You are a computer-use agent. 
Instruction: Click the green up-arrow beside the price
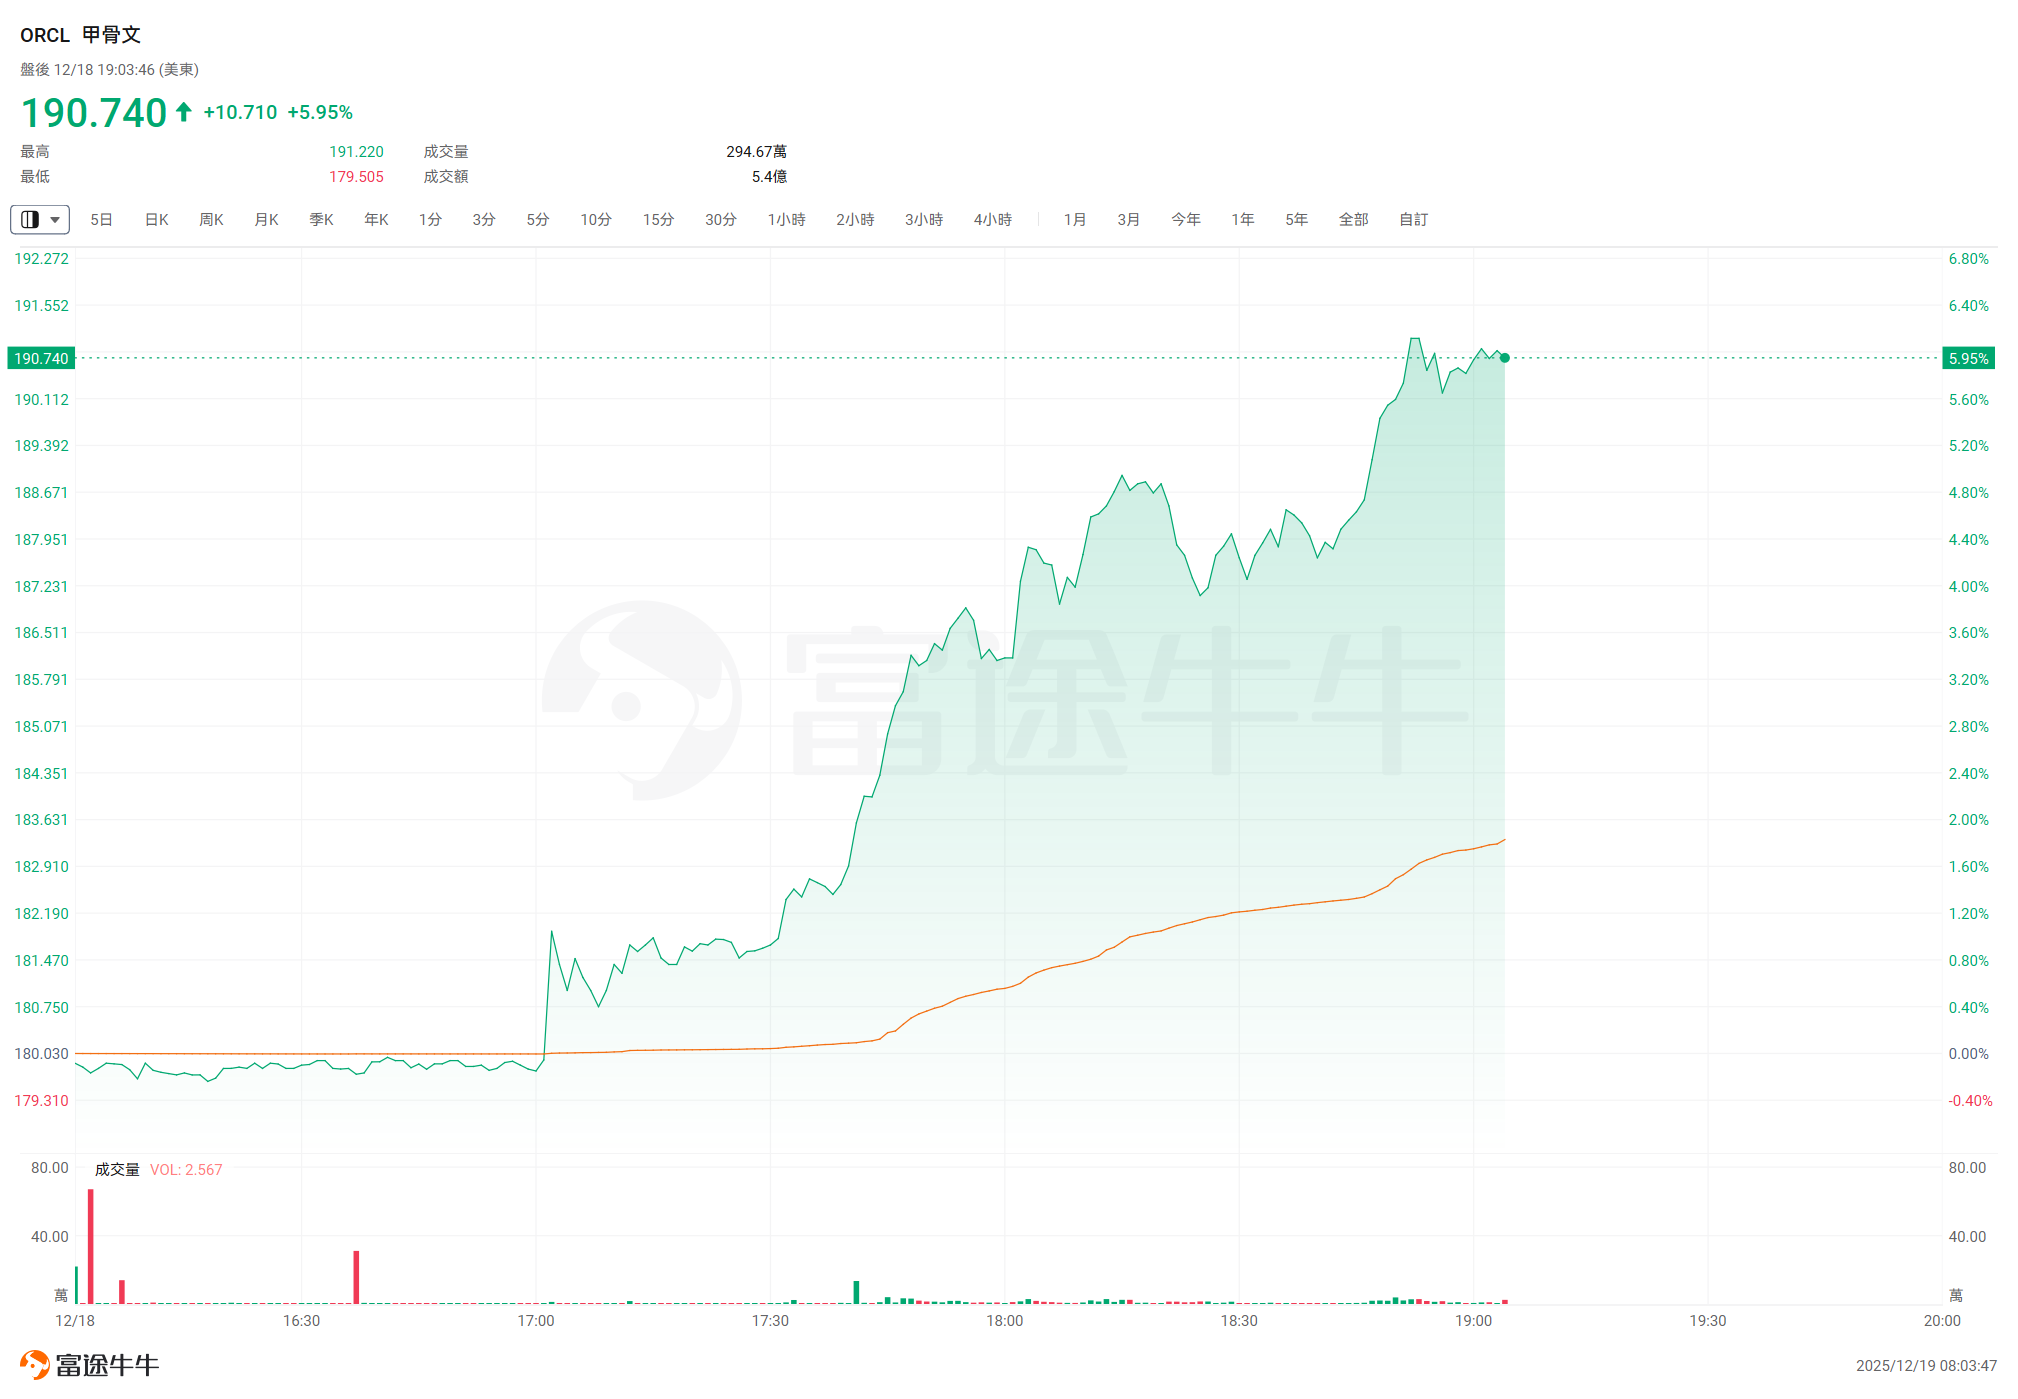click(x=184, y=112)
